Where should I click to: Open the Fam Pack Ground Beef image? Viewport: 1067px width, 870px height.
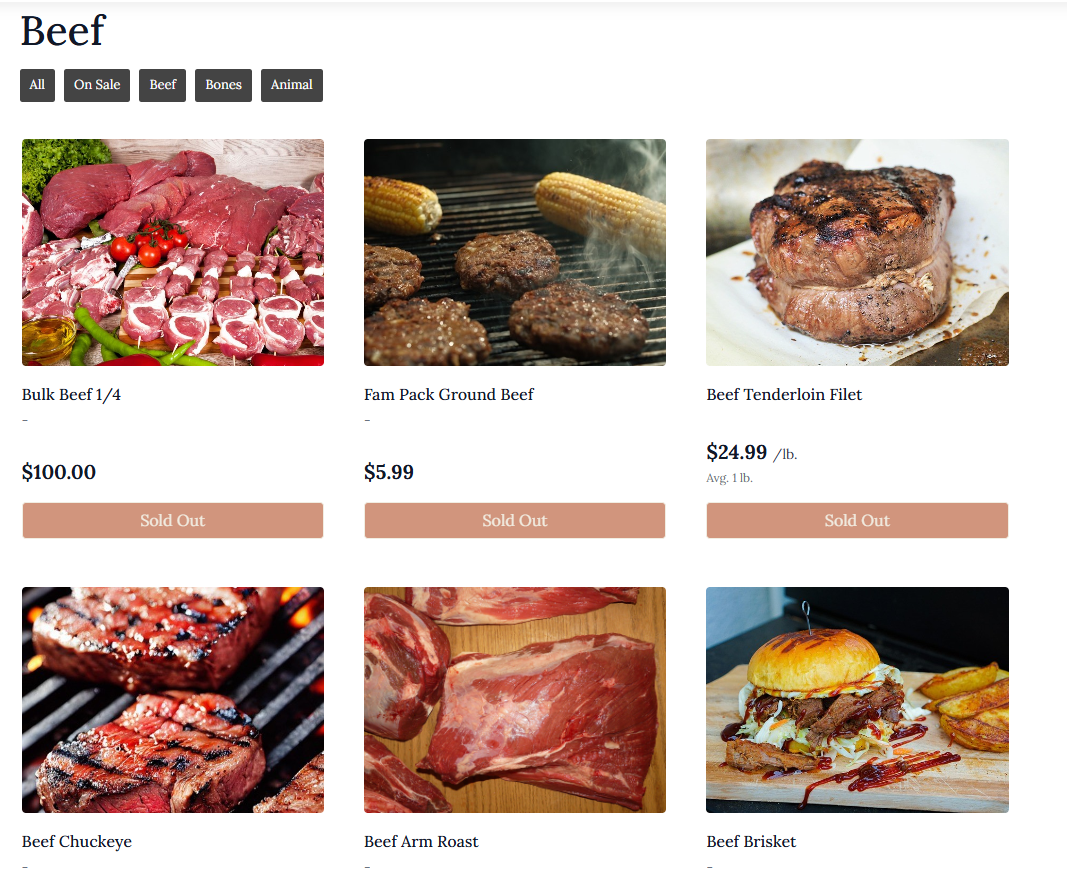click(515, 252)
